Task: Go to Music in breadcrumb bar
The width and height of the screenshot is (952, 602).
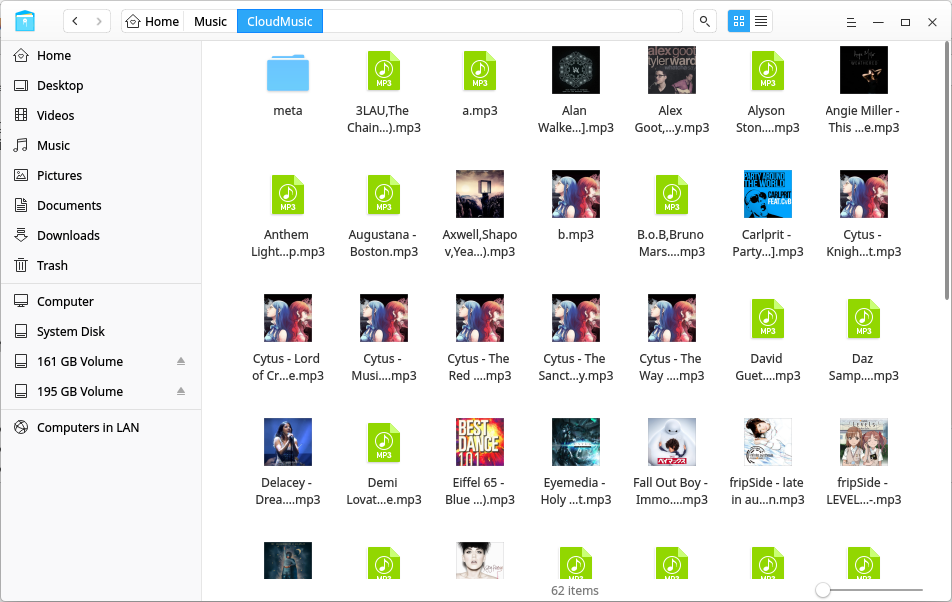Action: point(210,21)
